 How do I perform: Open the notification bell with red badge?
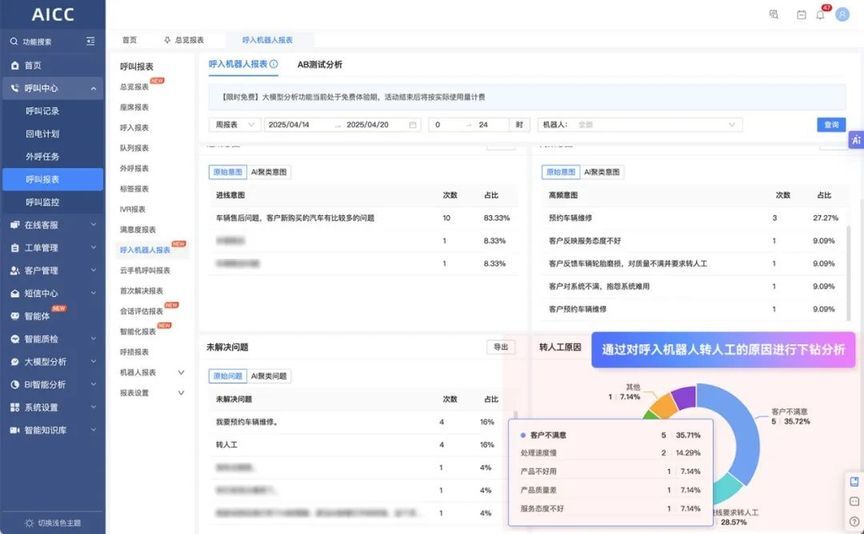pos(821,14)
